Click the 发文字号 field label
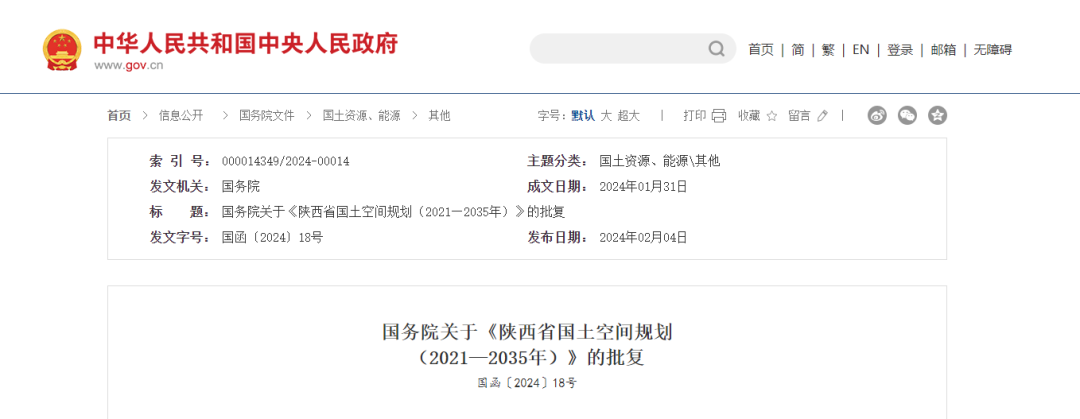Viewport: 1080px width, 419px height. tap(180, 238)
